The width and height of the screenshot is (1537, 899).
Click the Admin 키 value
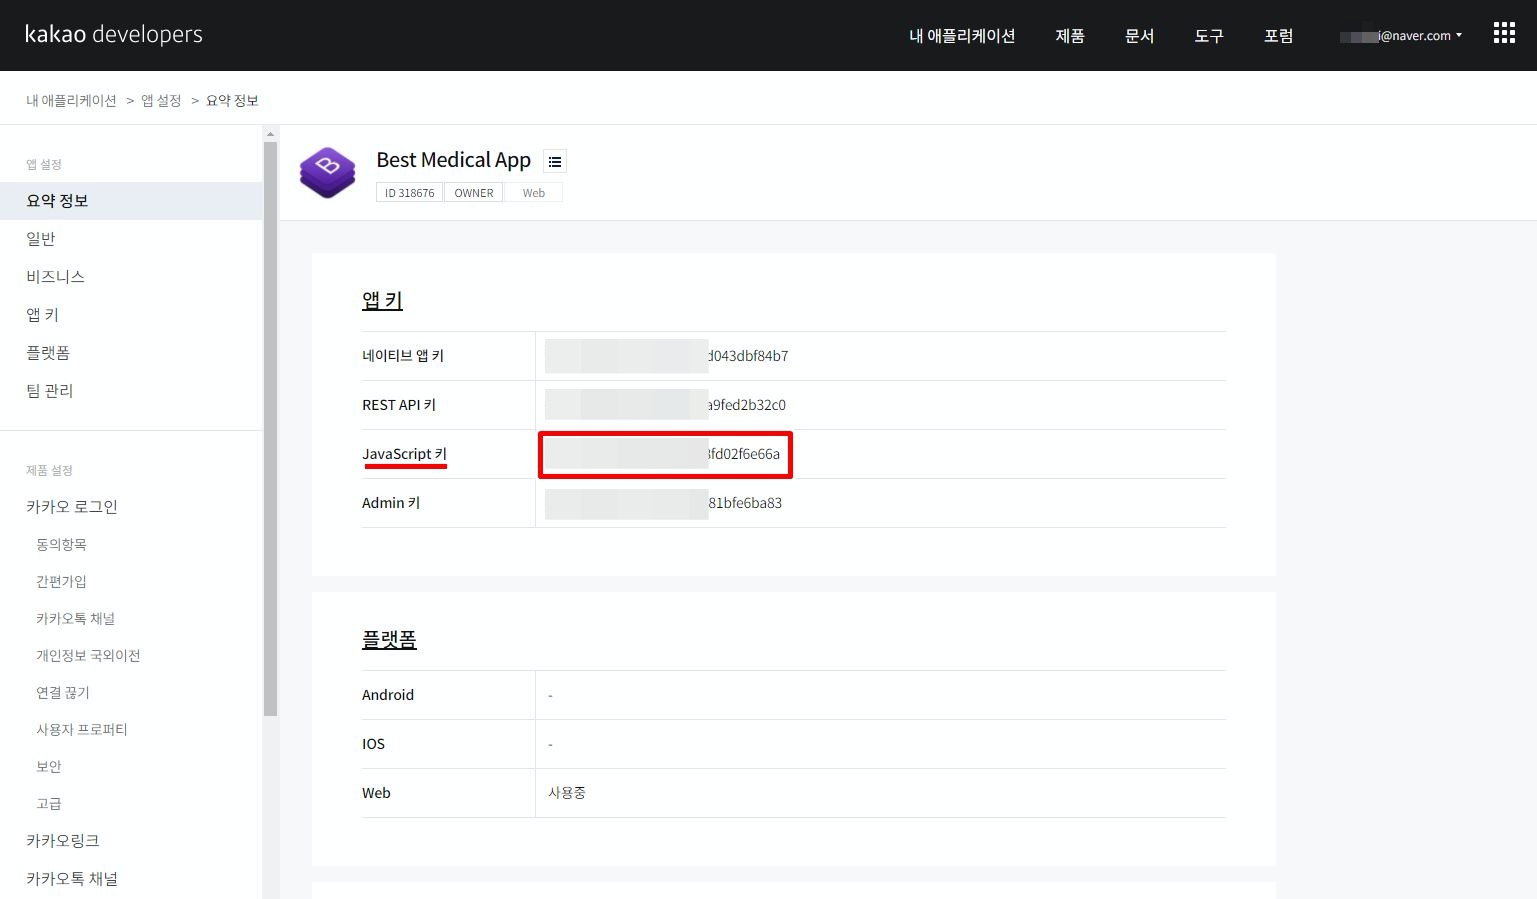click(663, 503)
